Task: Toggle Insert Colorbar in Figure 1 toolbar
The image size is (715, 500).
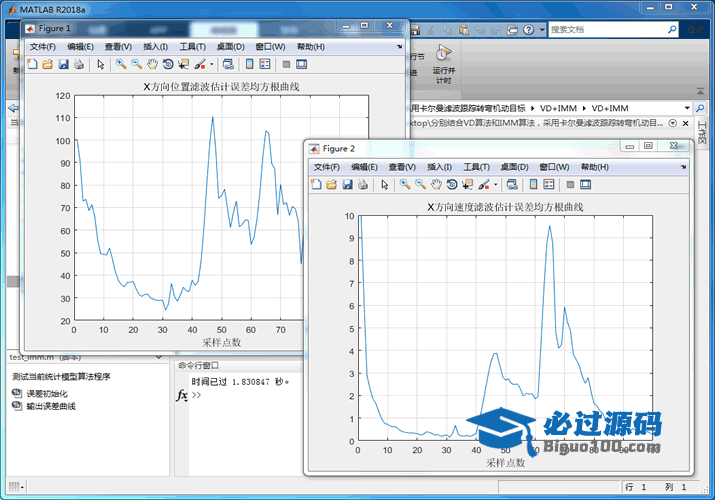Action: pos(249,64)
